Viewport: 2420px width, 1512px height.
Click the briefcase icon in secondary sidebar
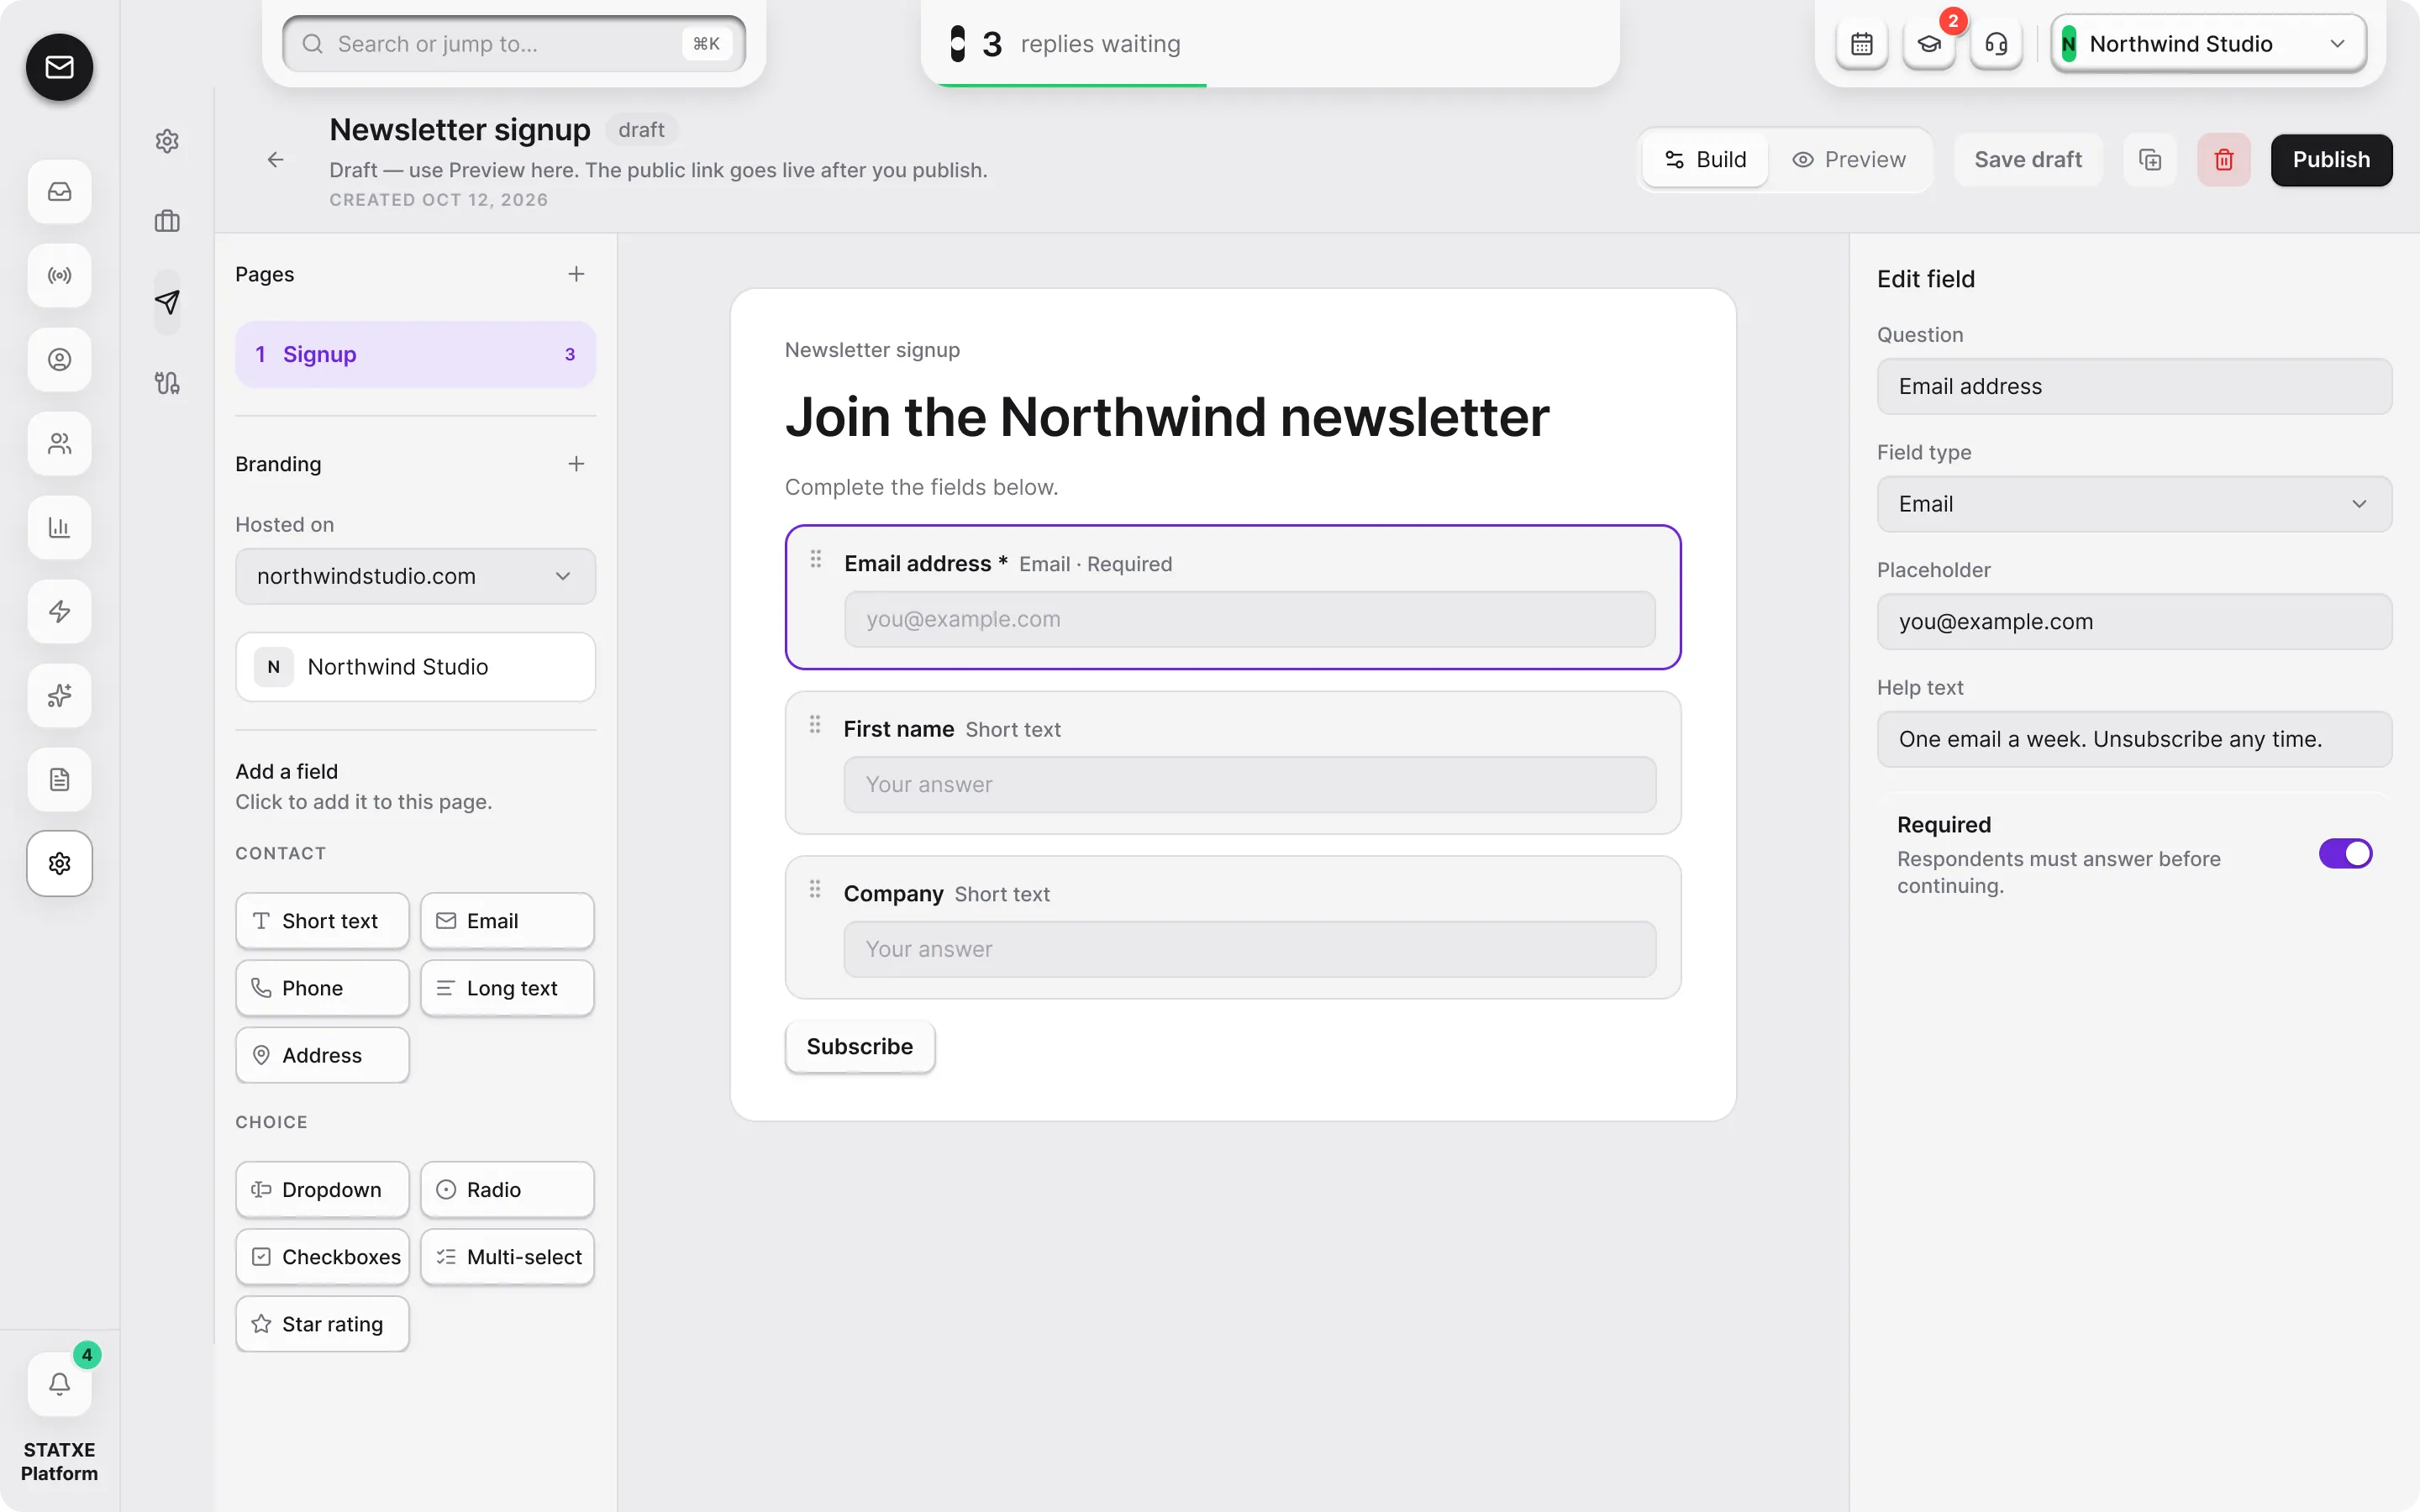tap(167, 221)
